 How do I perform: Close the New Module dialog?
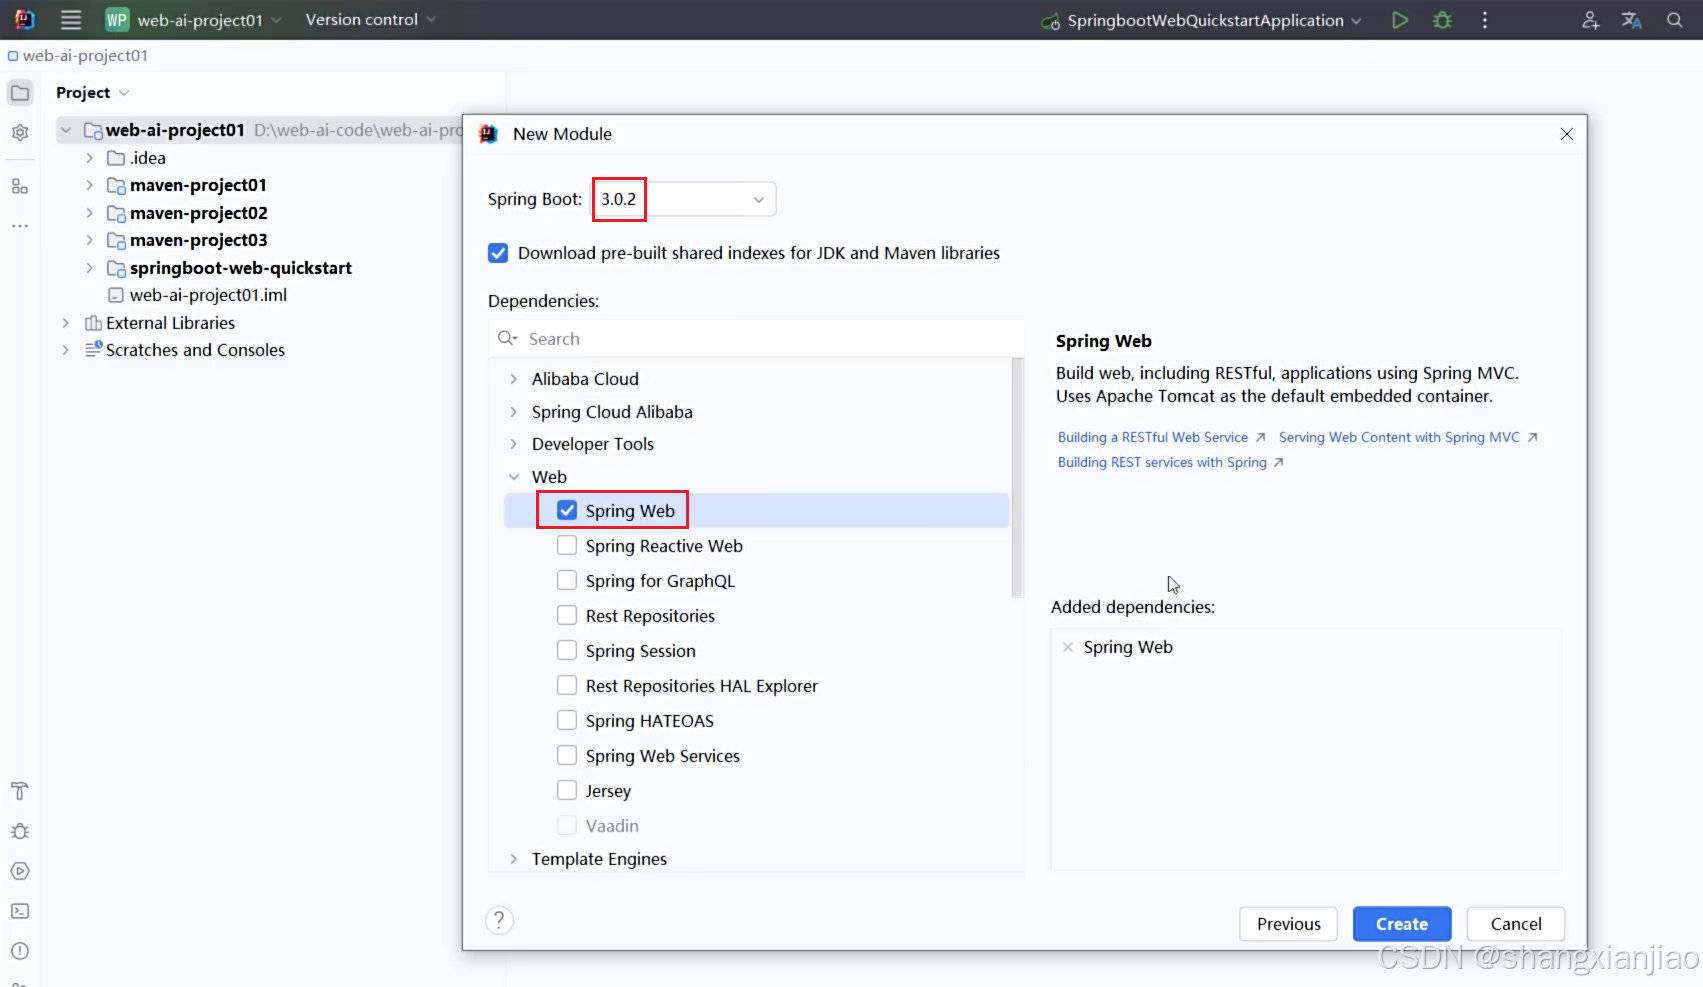[1567, 134]
